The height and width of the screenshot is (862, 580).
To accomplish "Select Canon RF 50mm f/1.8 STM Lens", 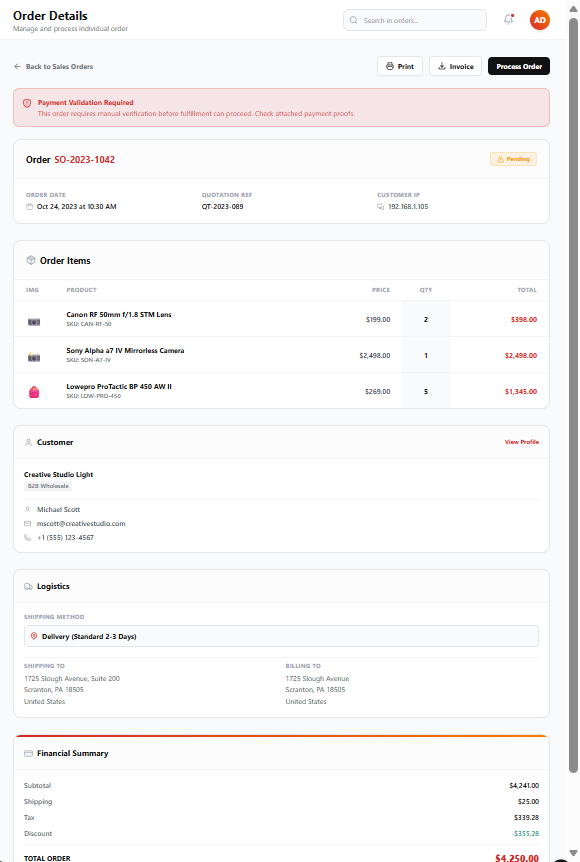I will tap(119, 314).
